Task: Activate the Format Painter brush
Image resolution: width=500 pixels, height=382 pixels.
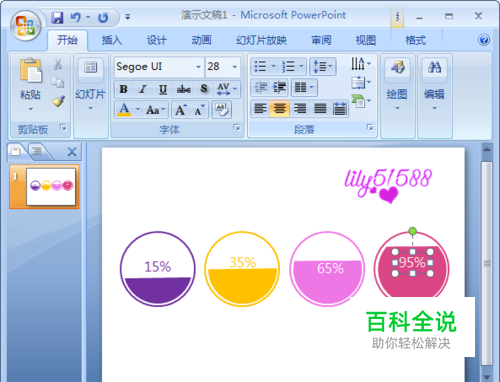Action: pyautogui.click(x=58, y=101)
